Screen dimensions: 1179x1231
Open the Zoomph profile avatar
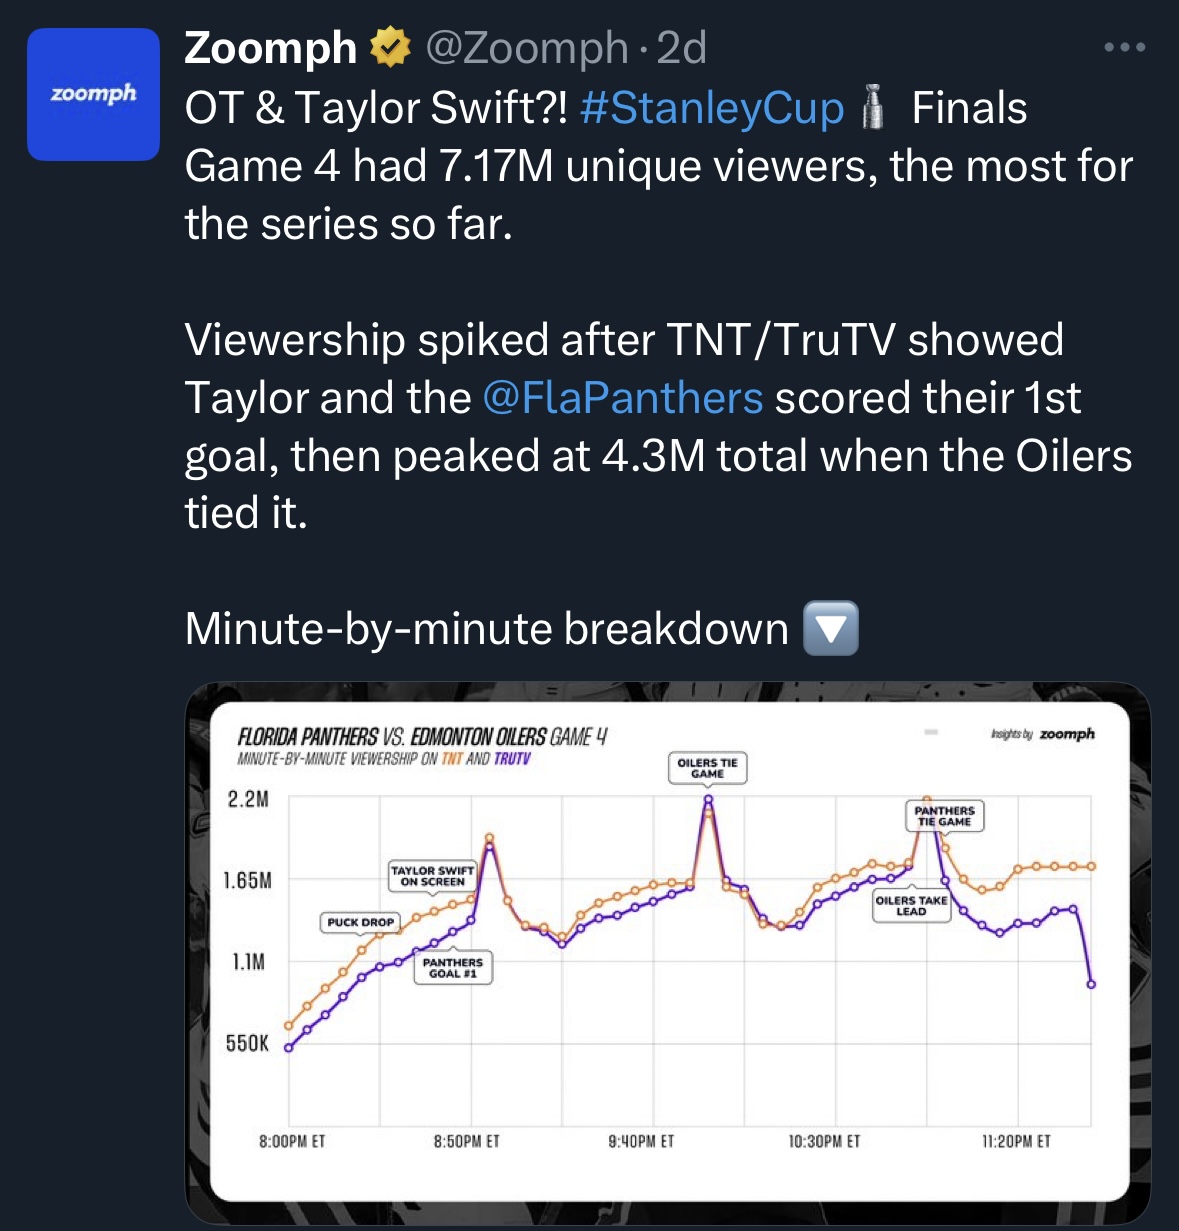pyautogui.click(x=93, y=94)
